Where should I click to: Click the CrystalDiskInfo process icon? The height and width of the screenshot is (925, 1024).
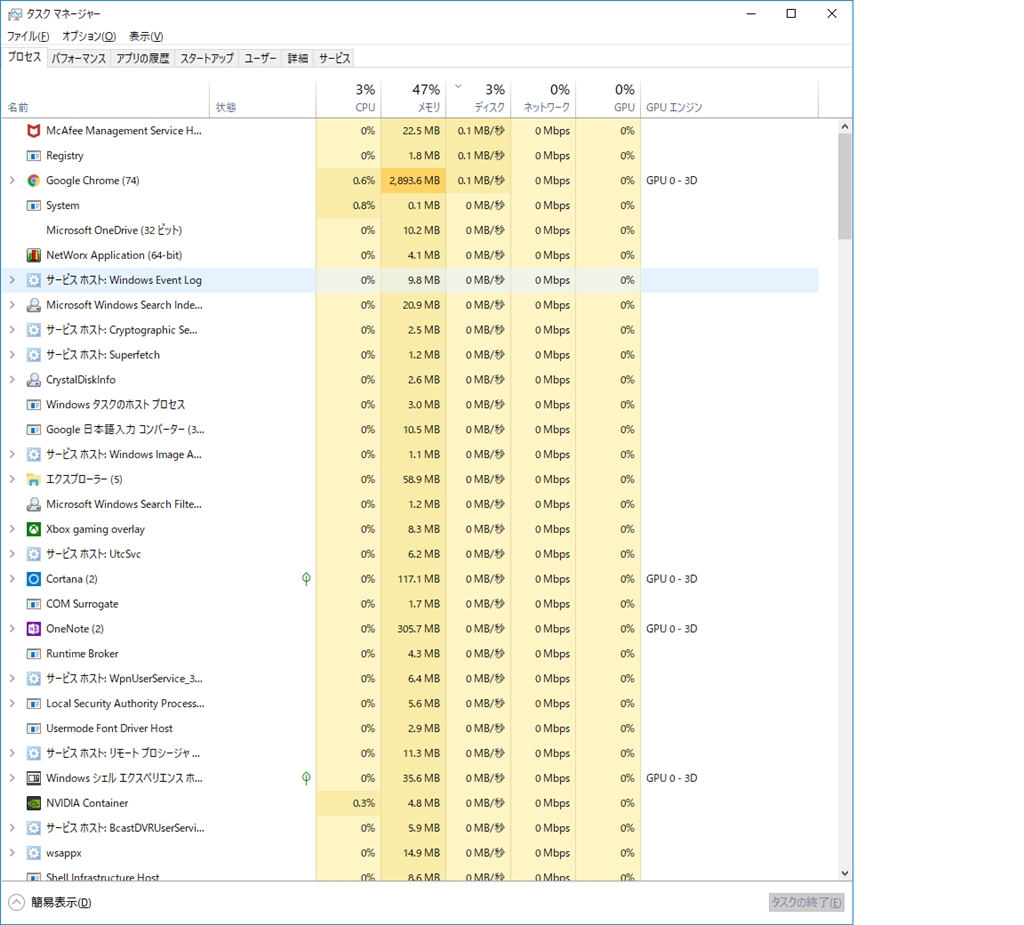point(33,380)
